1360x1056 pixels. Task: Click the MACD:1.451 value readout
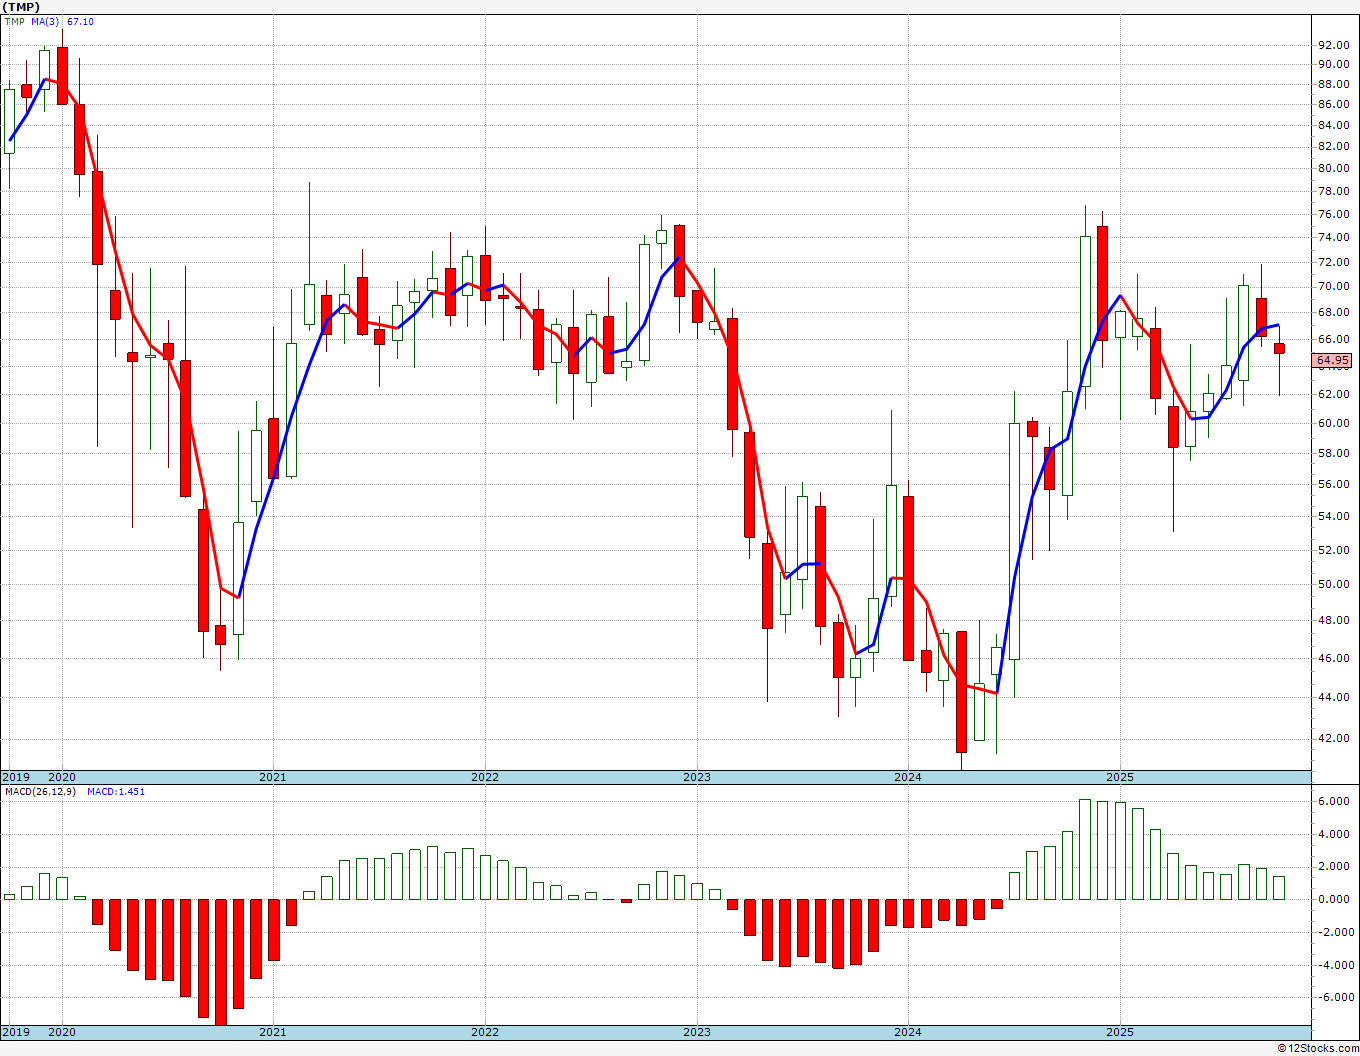tap(116, 791)
